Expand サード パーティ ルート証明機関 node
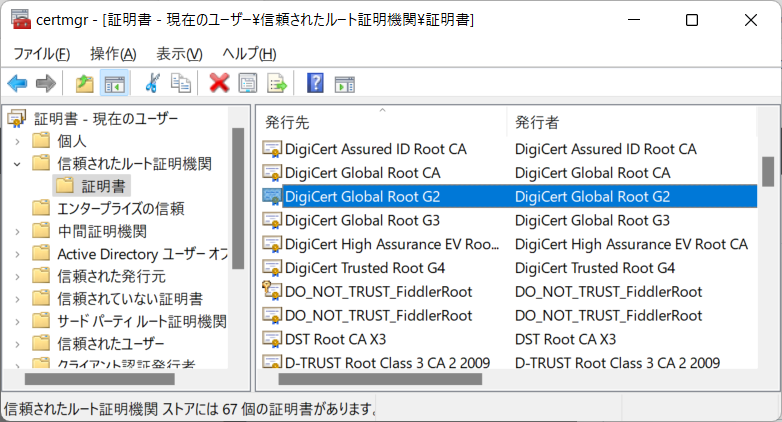The image size is (782, 422). pyautogui.click(x=17, y=322)
